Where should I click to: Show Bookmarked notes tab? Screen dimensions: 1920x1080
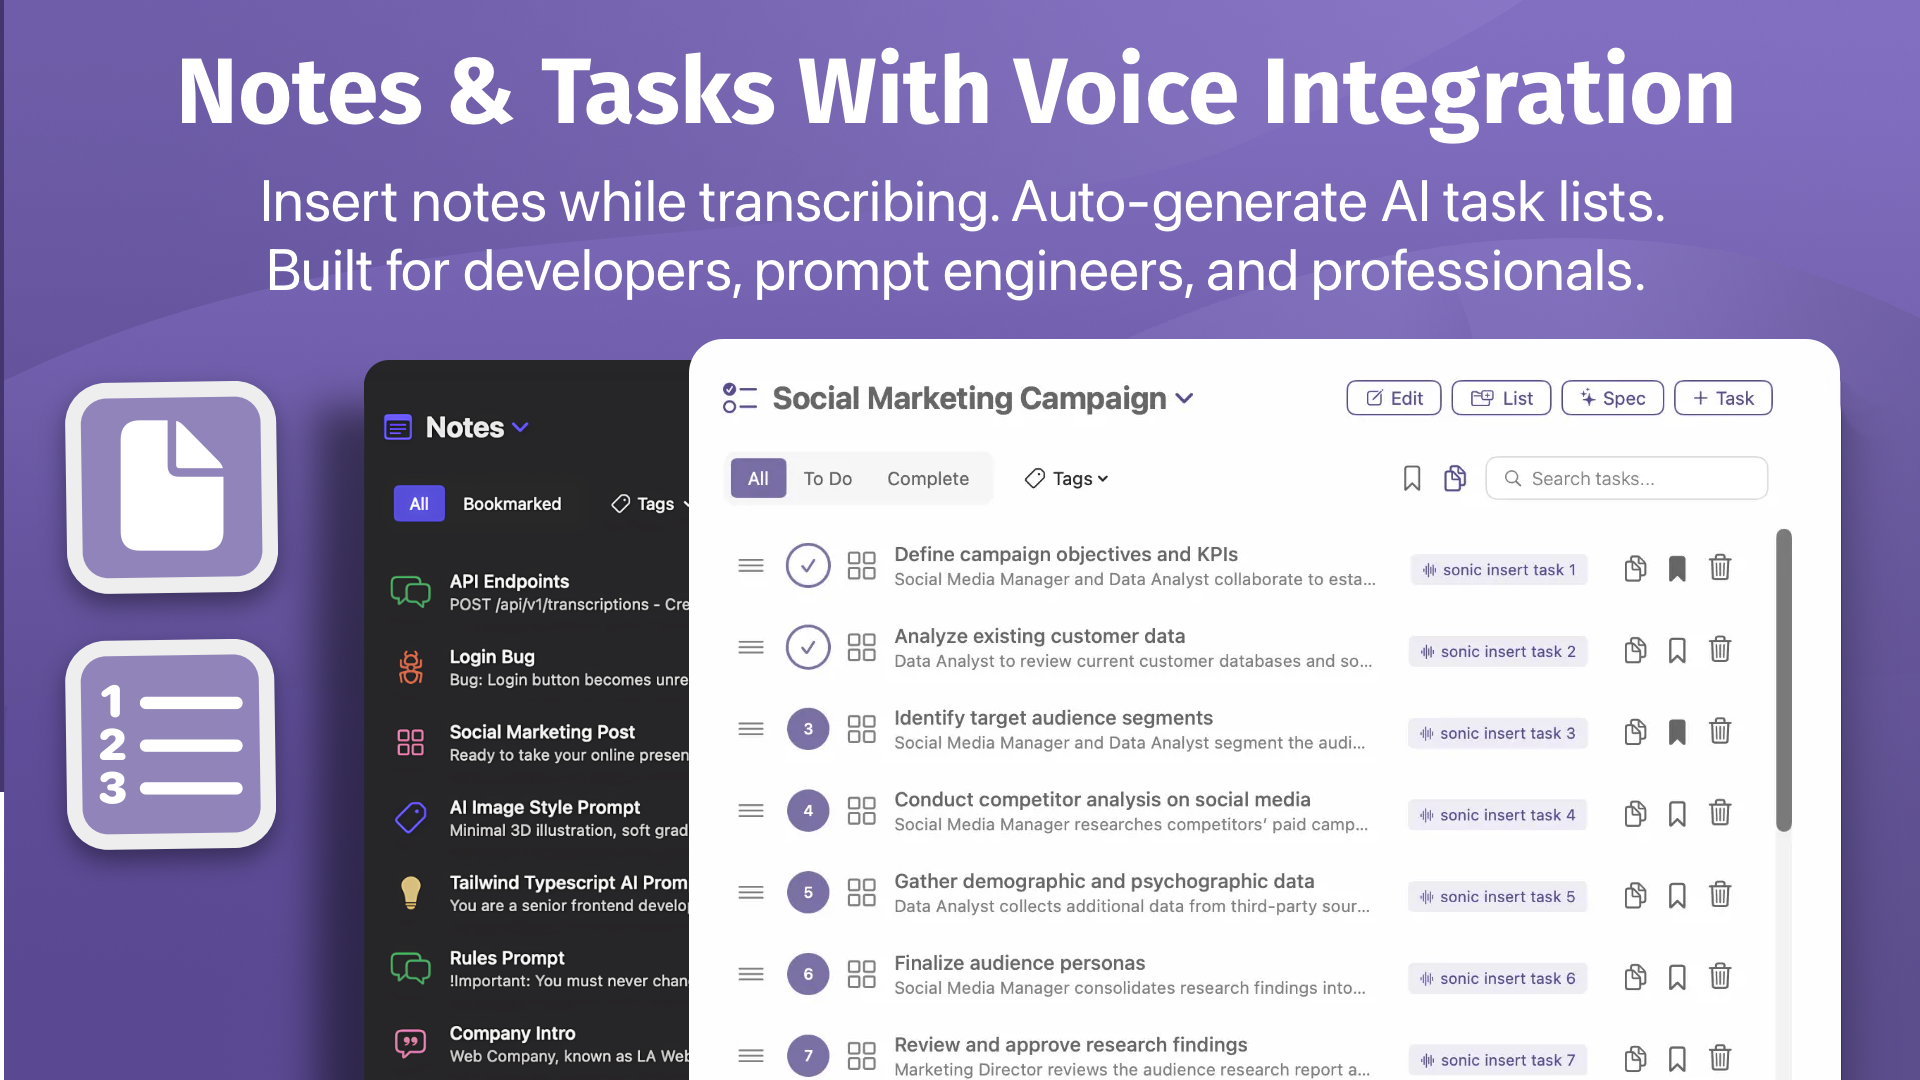pos(511,504)
